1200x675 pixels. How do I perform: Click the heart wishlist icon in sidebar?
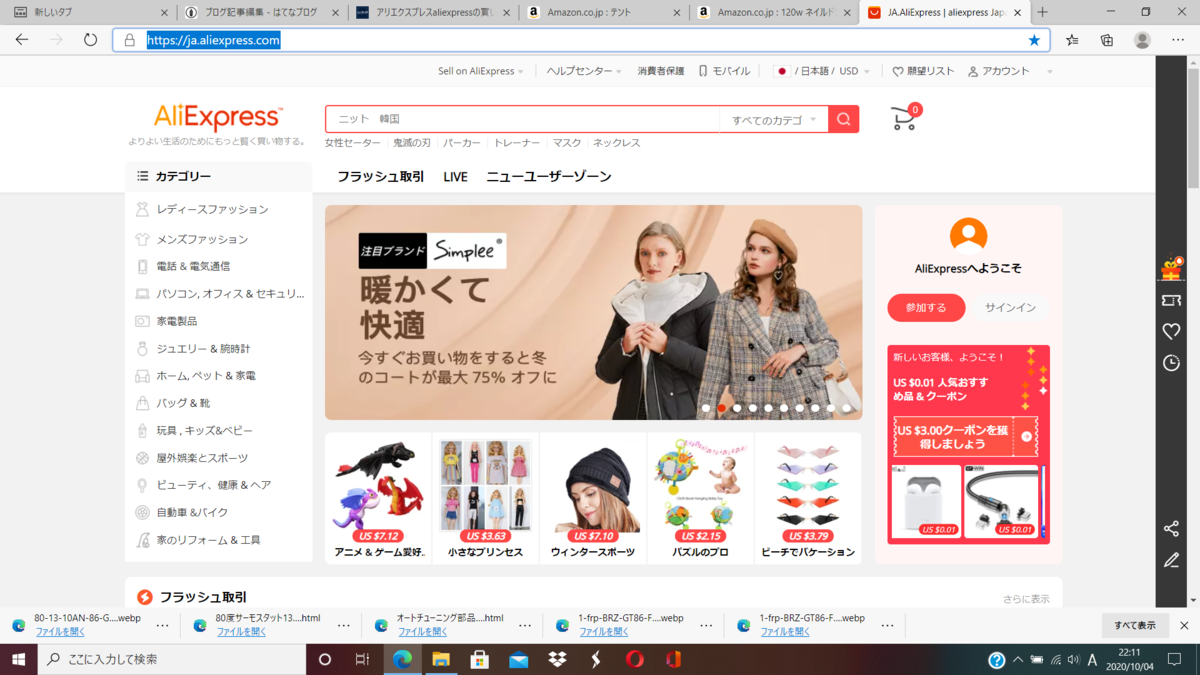[x=1171, y=331]
